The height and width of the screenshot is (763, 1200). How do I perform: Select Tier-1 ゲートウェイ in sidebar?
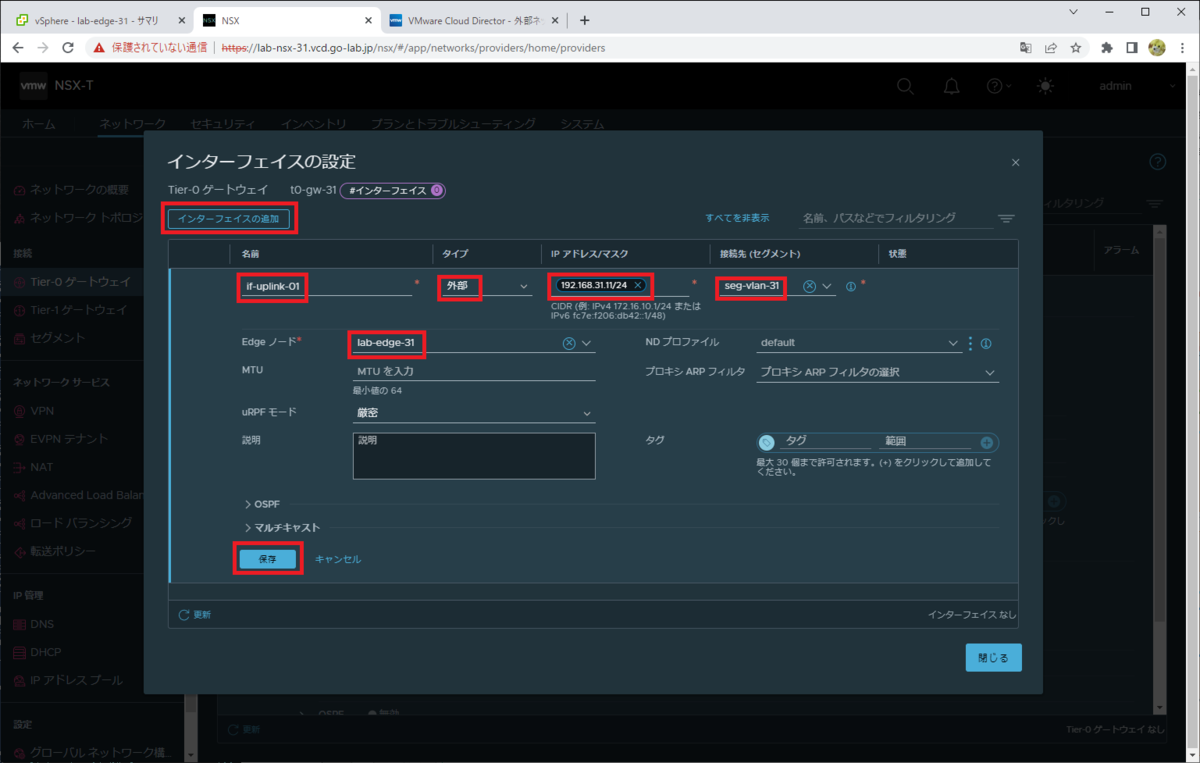coord(79,310)
